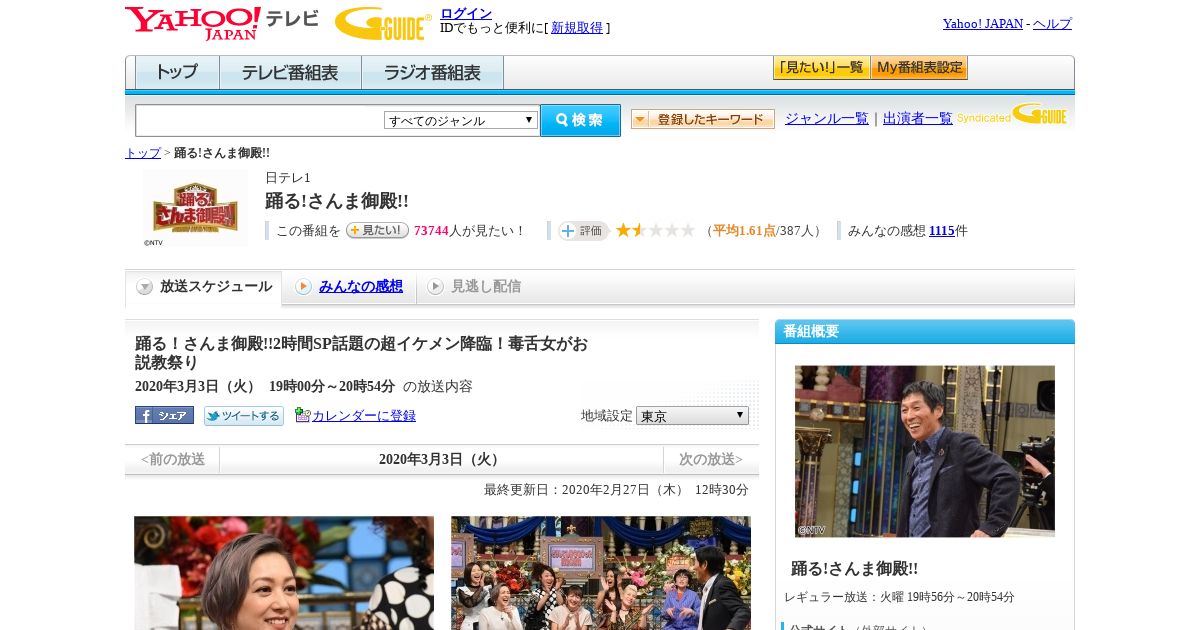Click the Syndicated G-GUIDE logo by search bar

tap(1012, 115)
